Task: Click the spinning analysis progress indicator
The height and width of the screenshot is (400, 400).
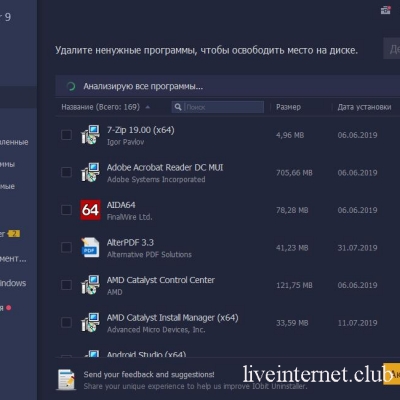Action: [71, 87]
